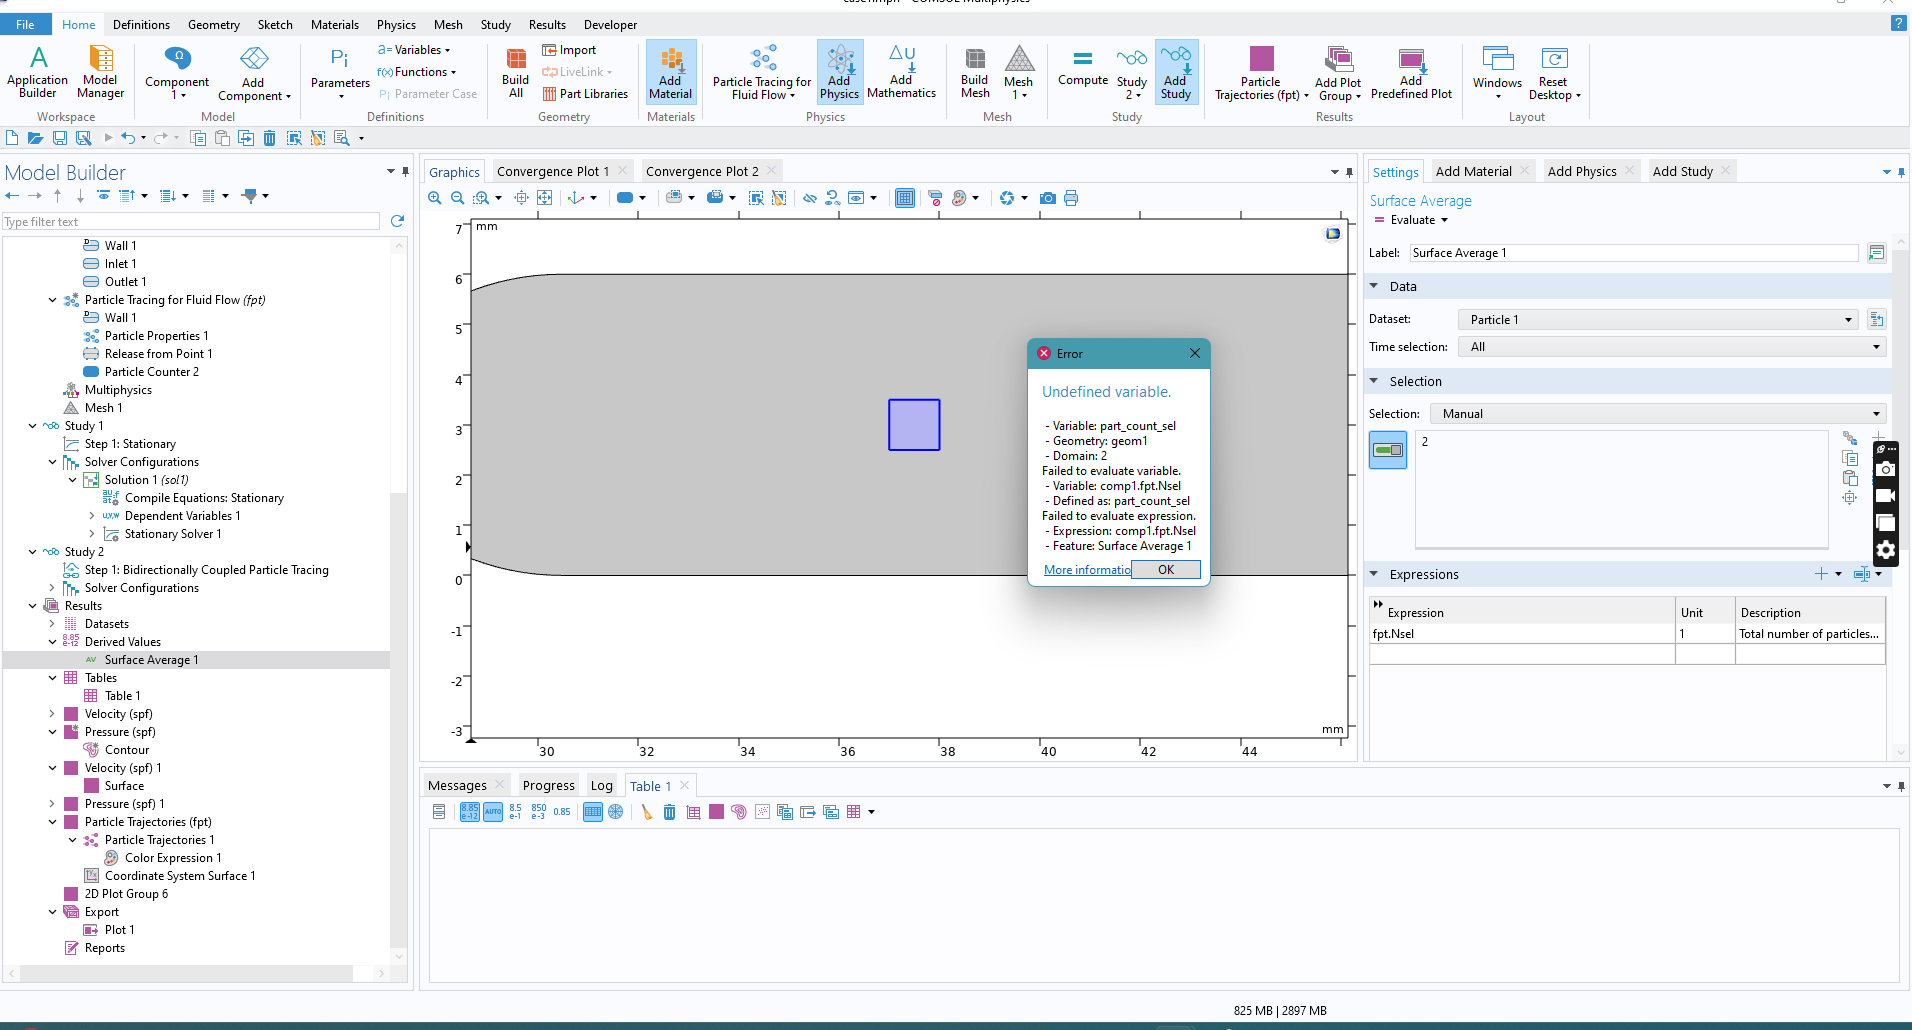Click OK in the Error dialog

[1165, 570]
